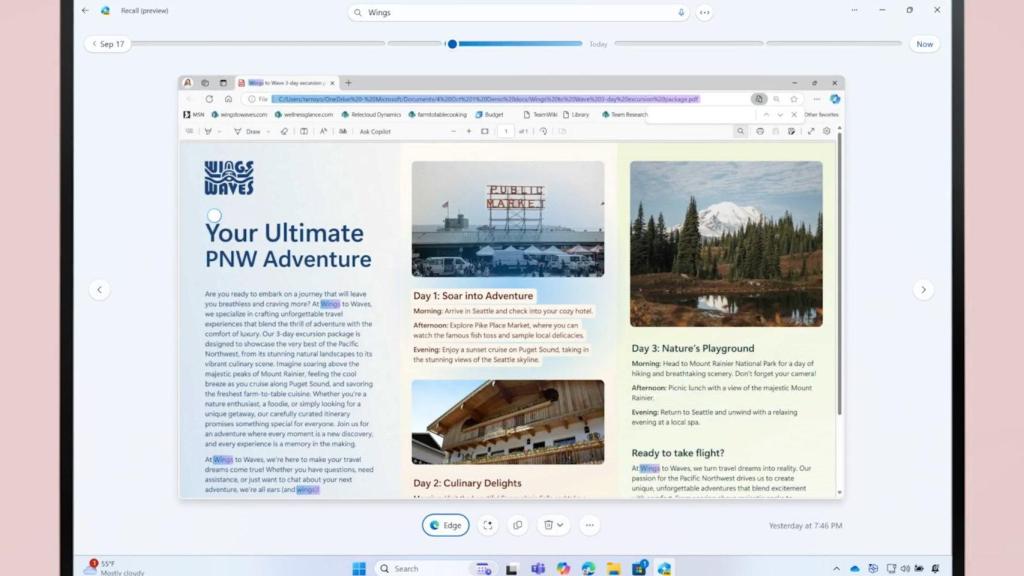
Task: Open the wingstowaves.com favorite
Action: pos(227,114)
